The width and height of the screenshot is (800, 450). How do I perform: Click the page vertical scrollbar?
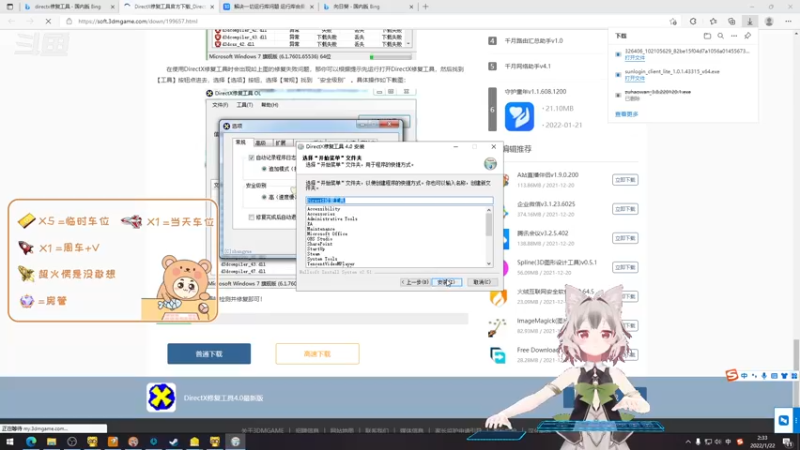pos(796,354)
